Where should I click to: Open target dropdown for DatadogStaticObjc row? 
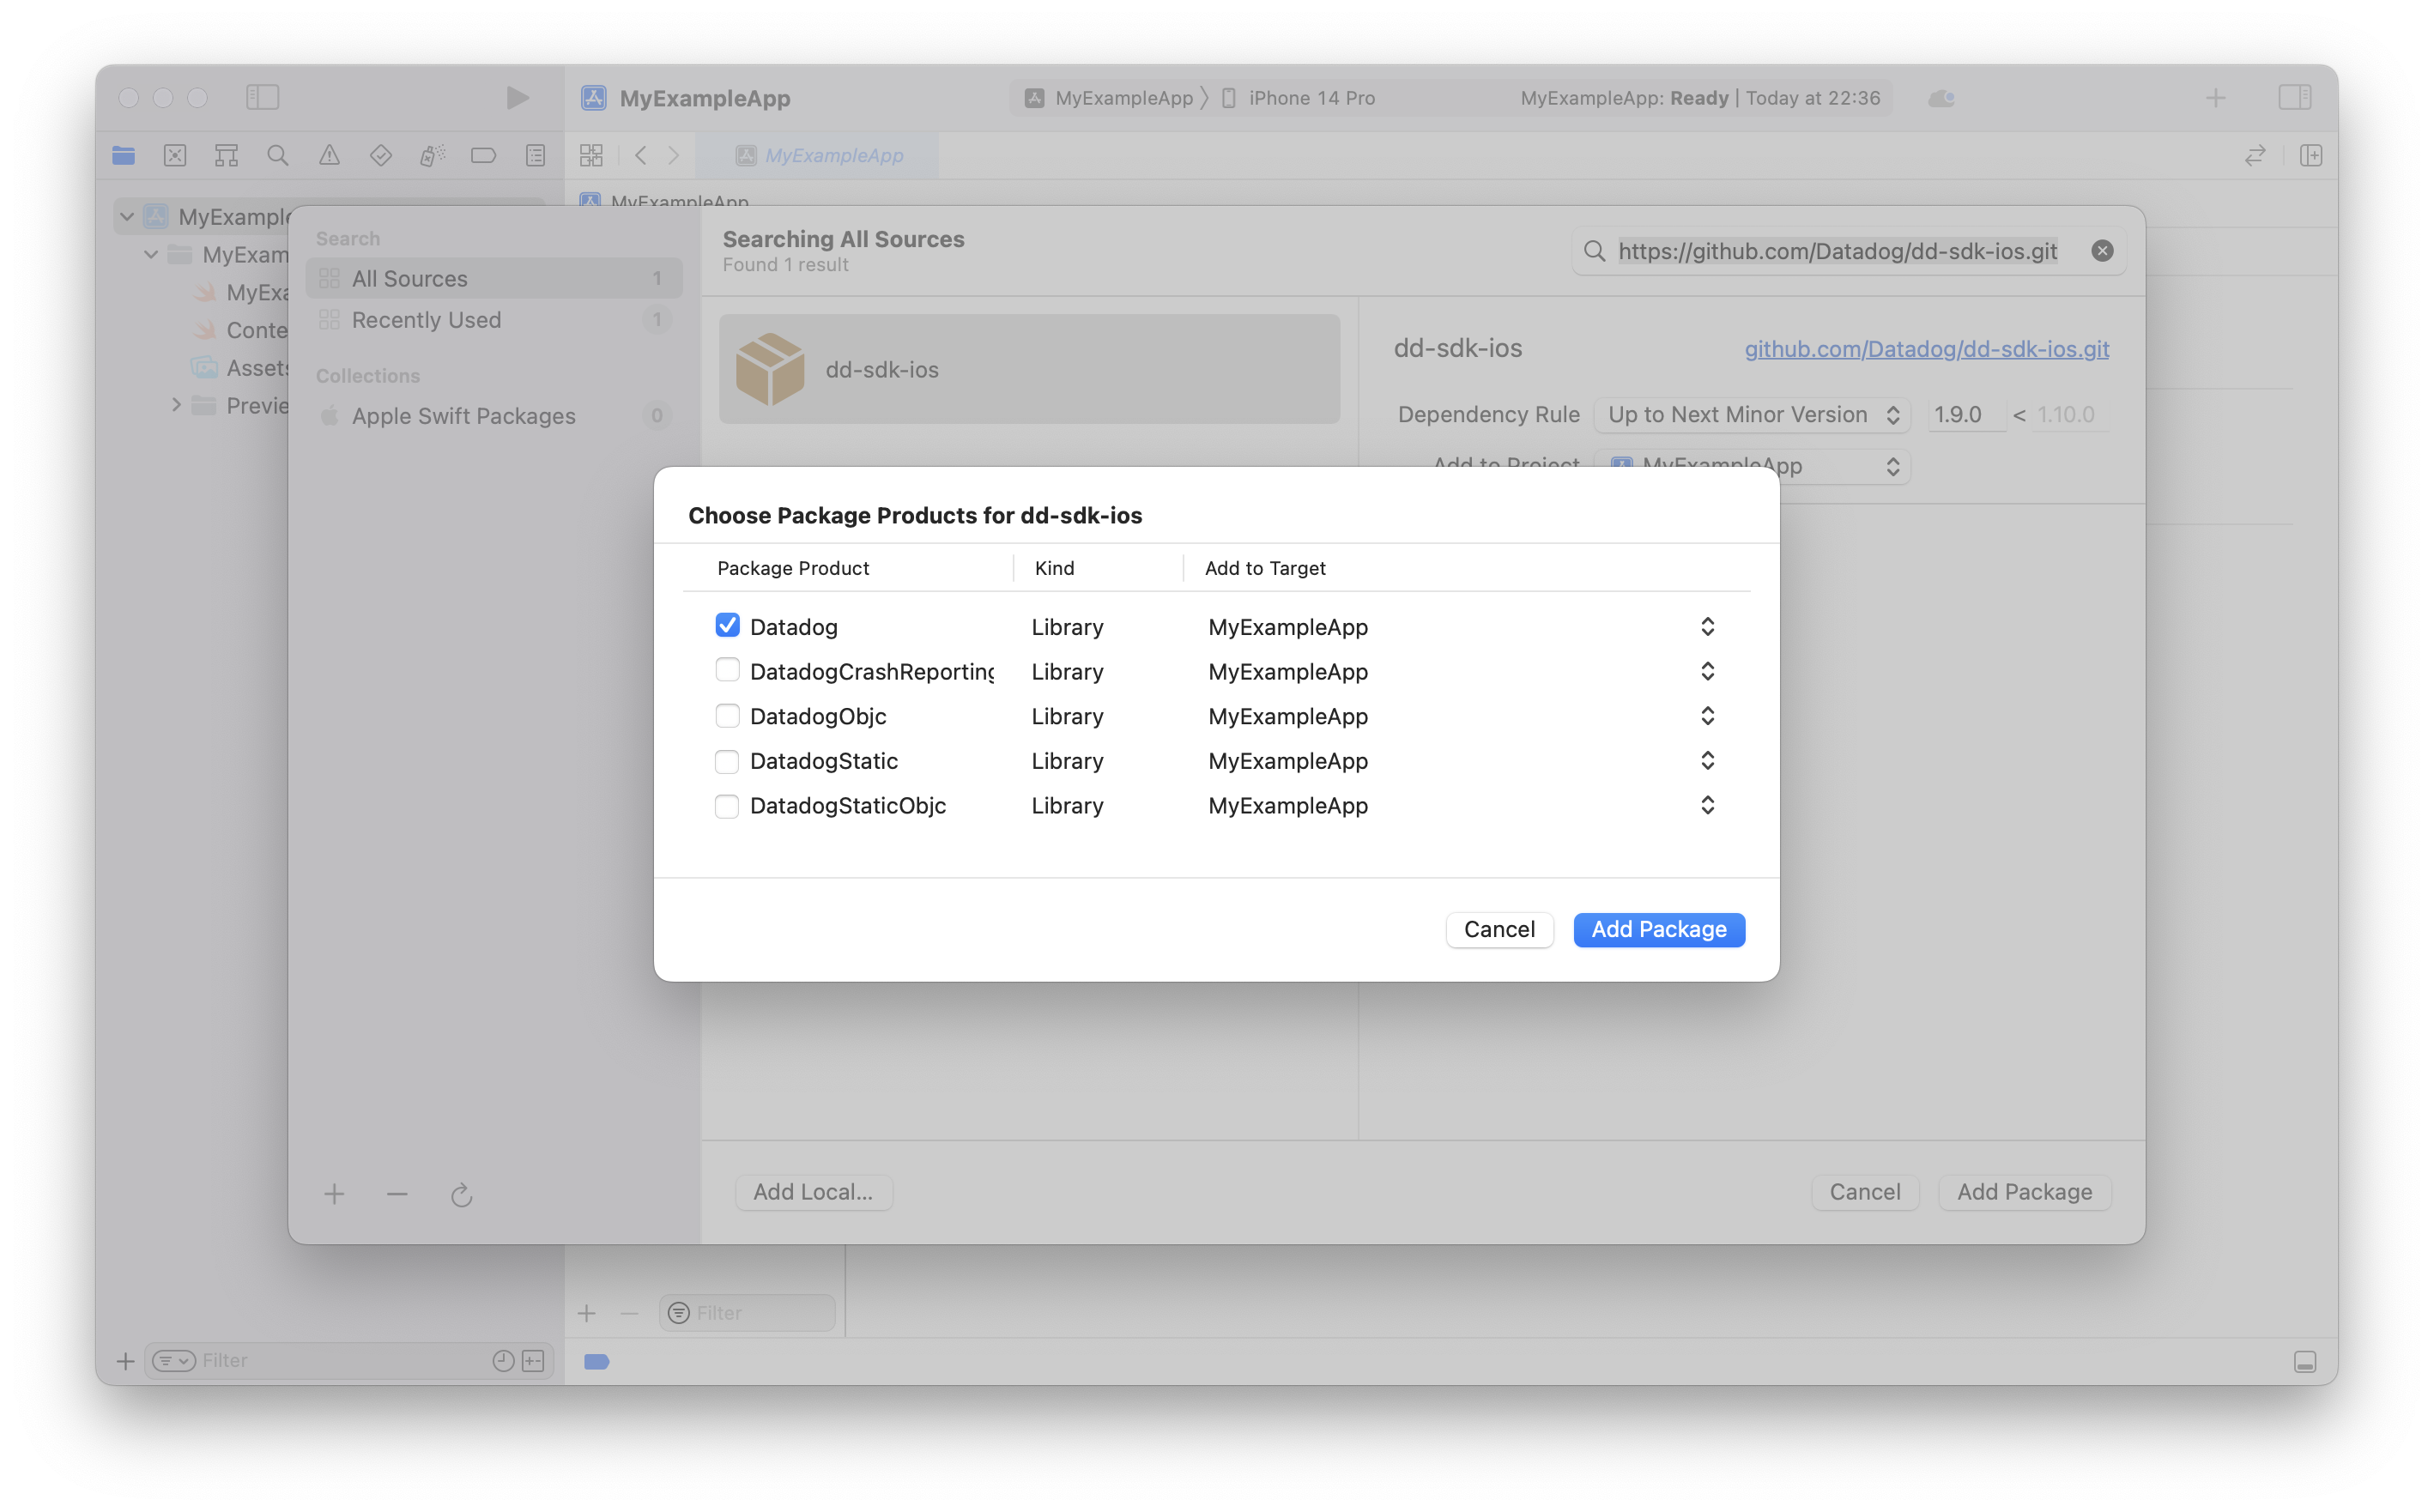[1707, 806]
